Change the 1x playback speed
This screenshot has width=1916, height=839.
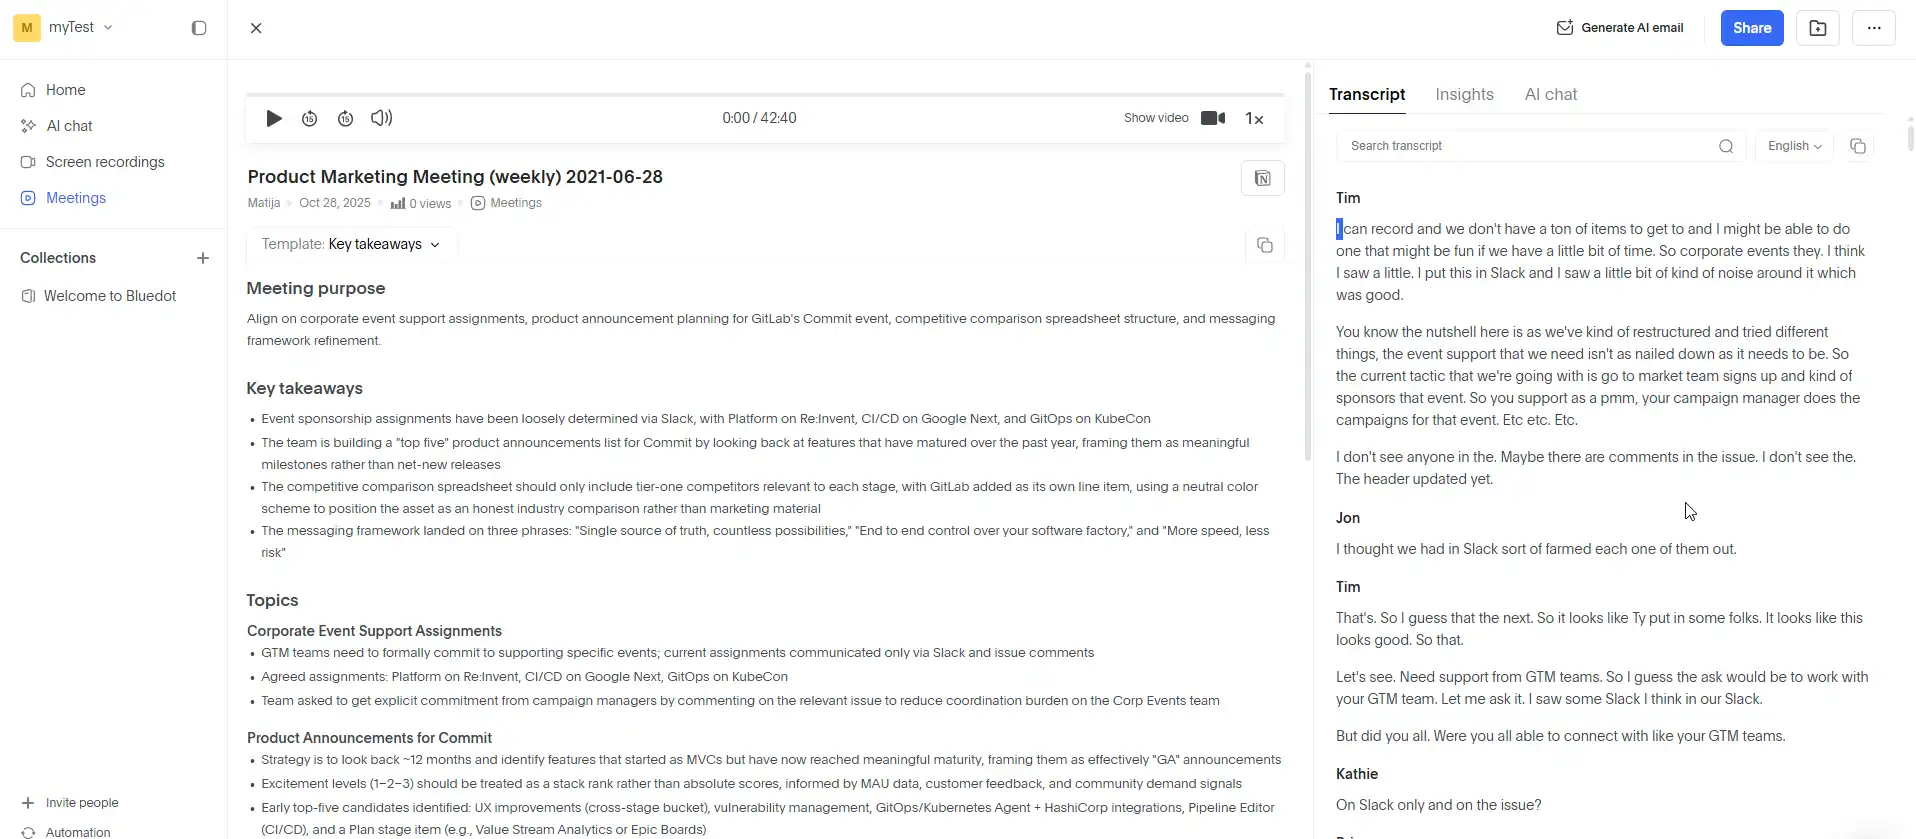[x=1254, y=118]
